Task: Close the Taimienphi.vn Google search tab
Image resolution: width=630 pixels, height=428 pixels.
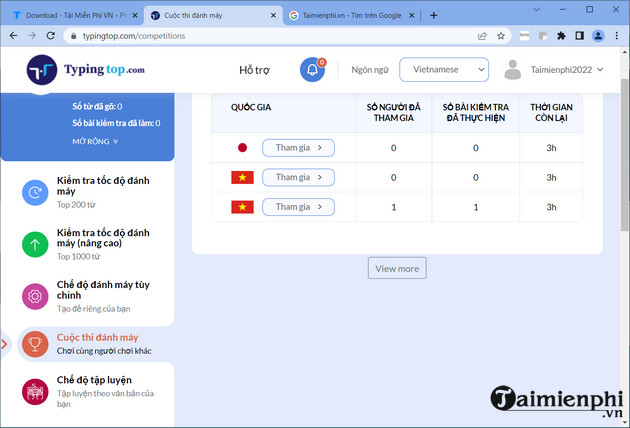Action: pos(411,15)
